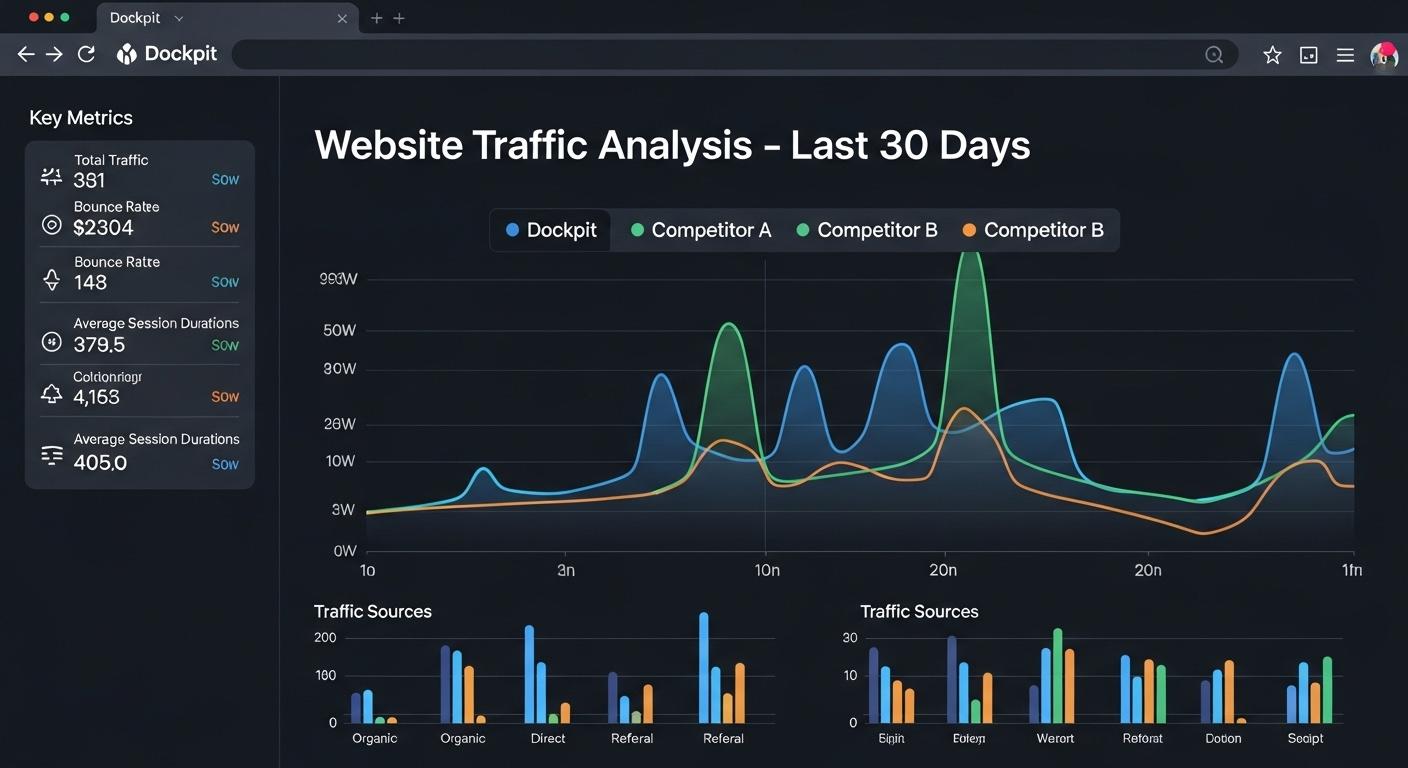Click the icon beside the 405.0 metric
The image size is (1408, 768).
51,455
